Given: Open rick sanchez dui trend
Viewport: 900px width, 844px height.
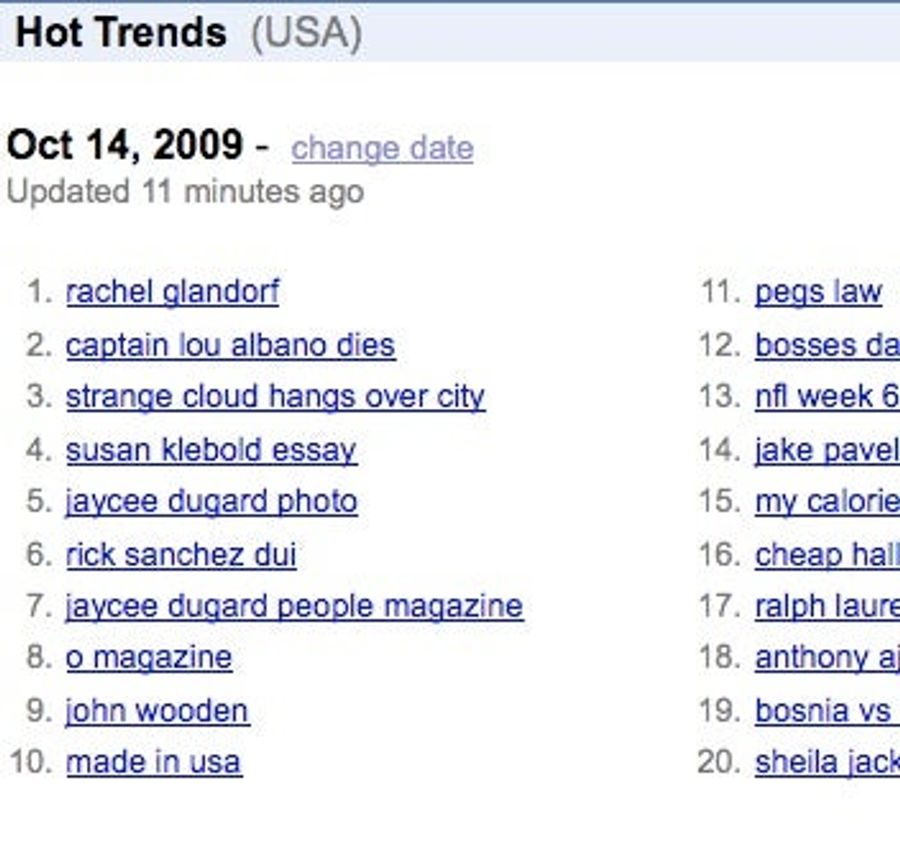Looking at the screenshot, I should tap(181, 555).
